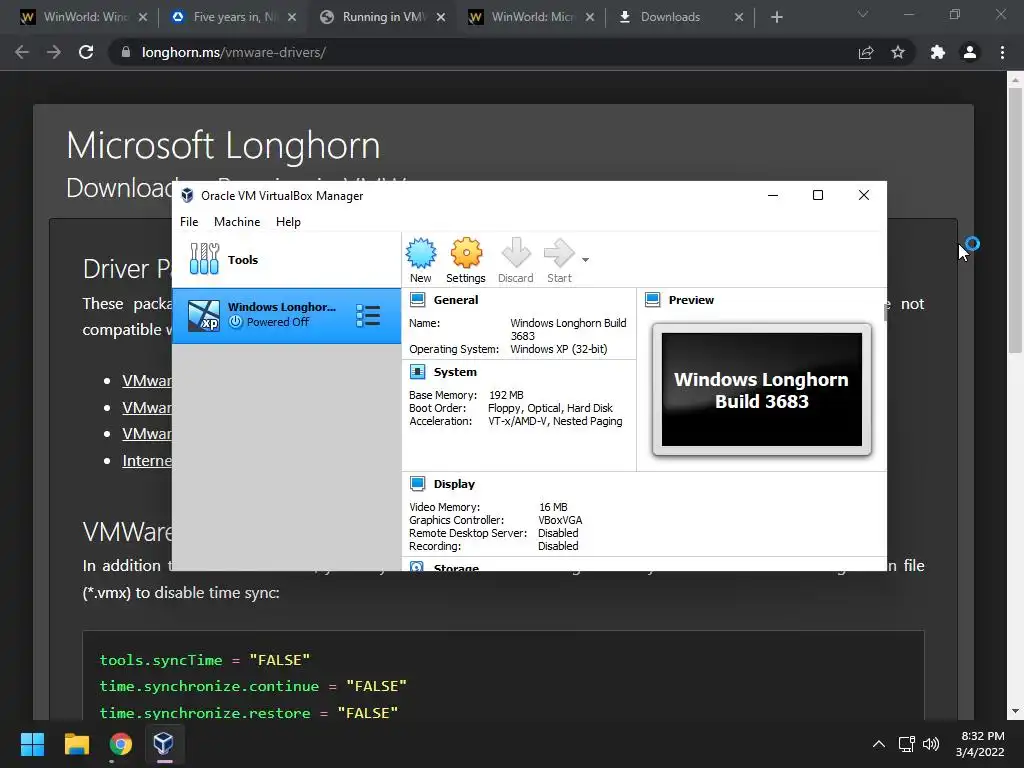Screen dimensions: 1024x768
Task: Click the VirtualBox title bar logo
Action: 187,195
